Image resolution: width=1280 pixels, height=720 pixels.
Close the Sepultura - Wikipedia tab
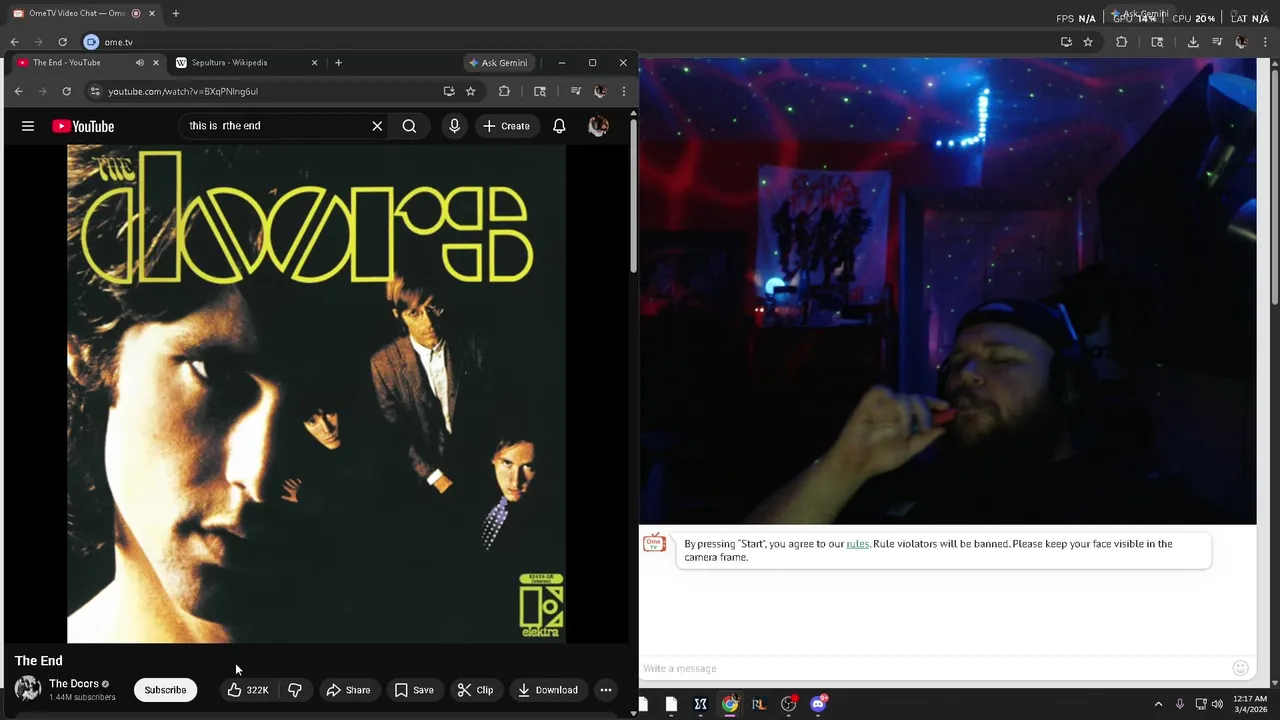click(314, 63)
